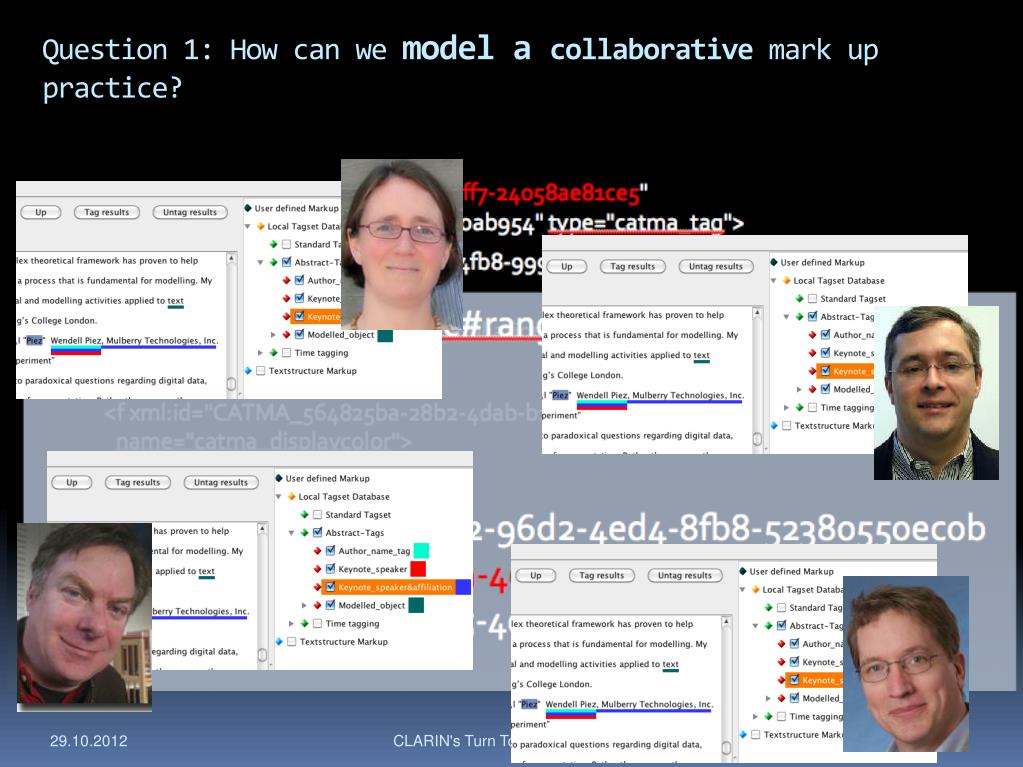The height and width of the screenshot is (767, 1023).
Task: Select Keynote_speaker row in bottom-left window
Action: (x=373, y=569)
